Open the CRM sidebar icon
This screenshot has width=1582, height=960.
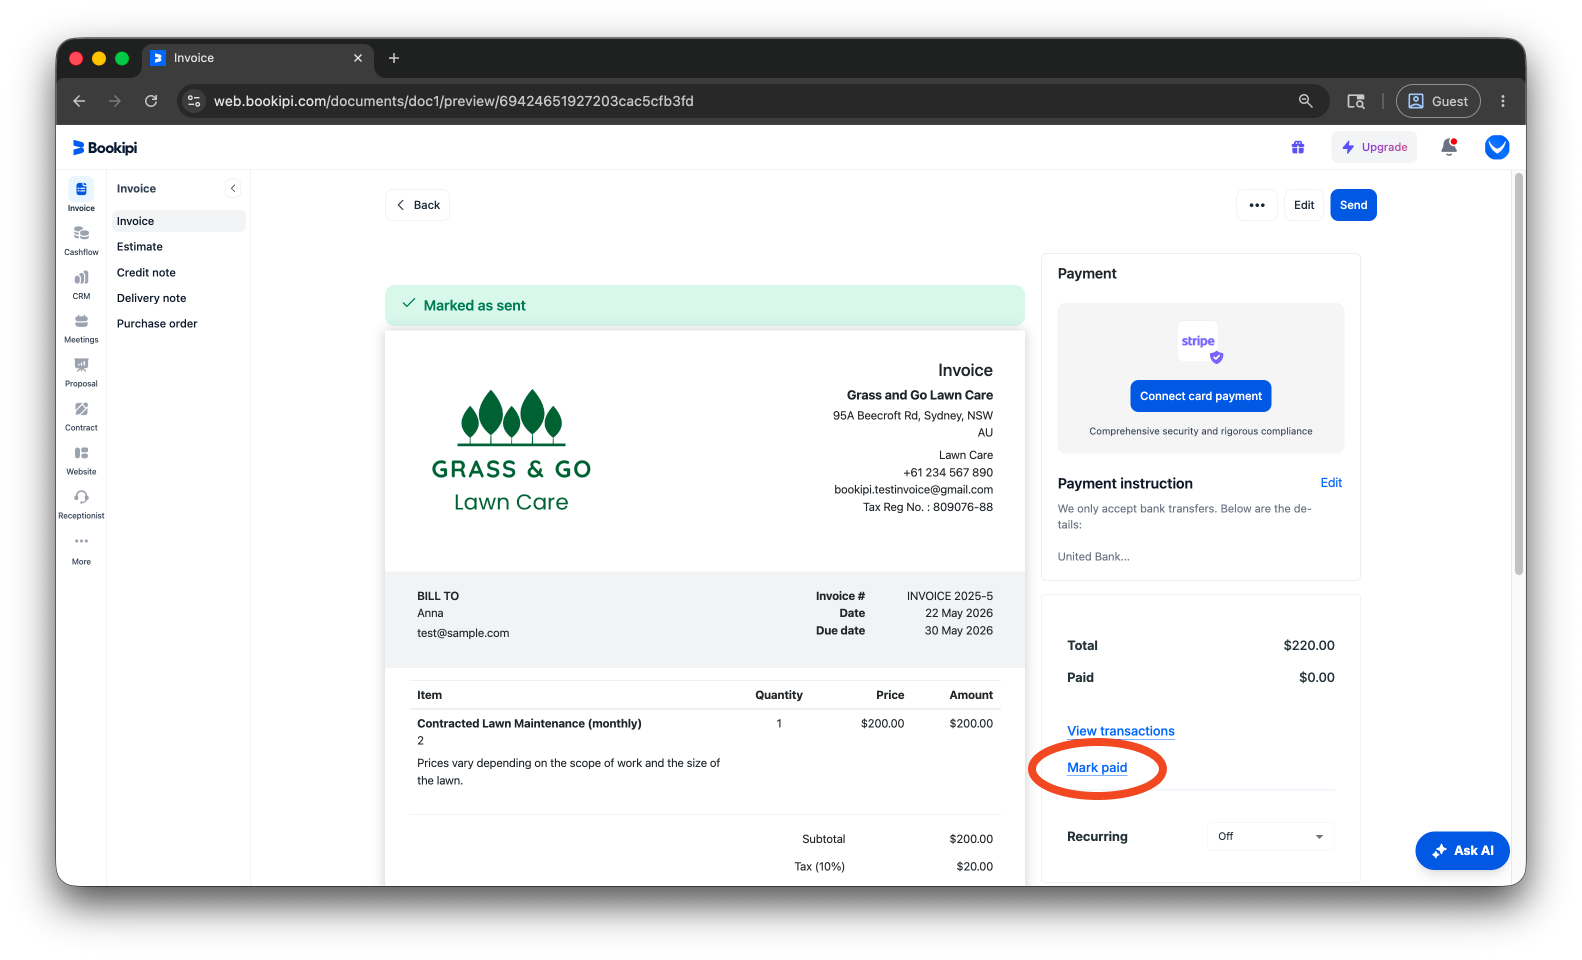[81, 284]
